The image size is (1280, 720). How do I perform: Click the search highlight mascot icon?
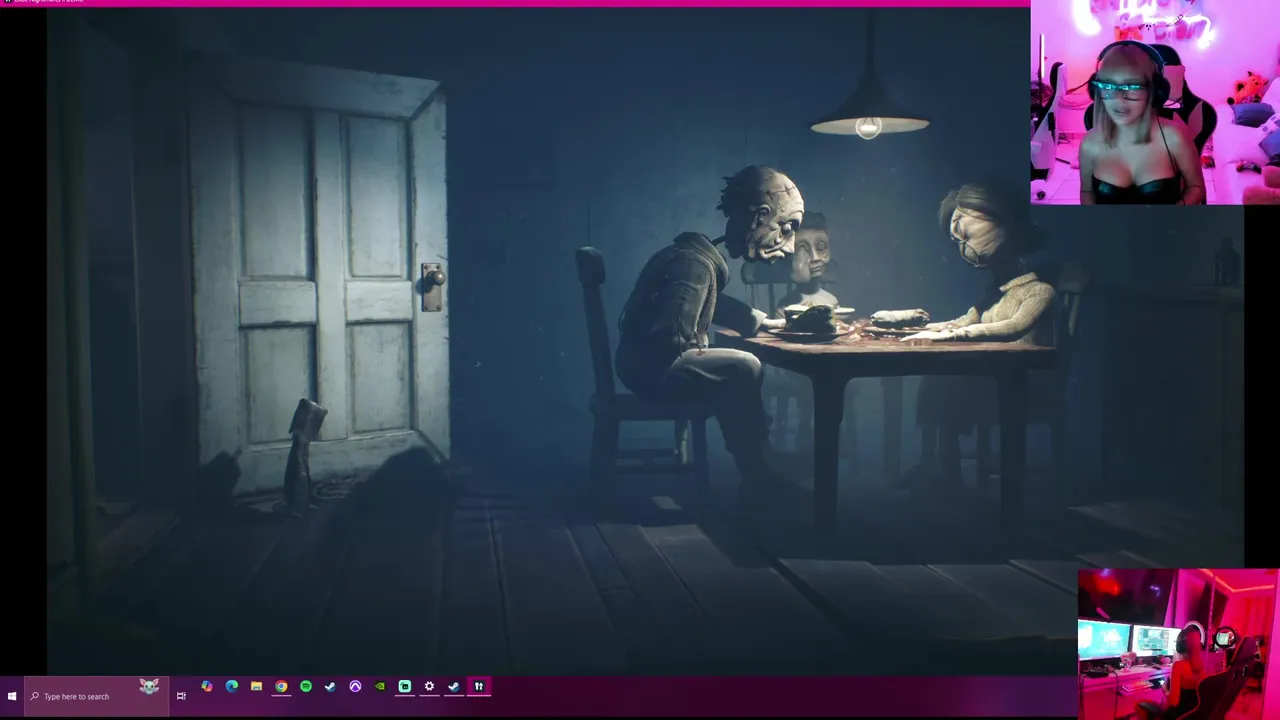(x=149, y=686)
